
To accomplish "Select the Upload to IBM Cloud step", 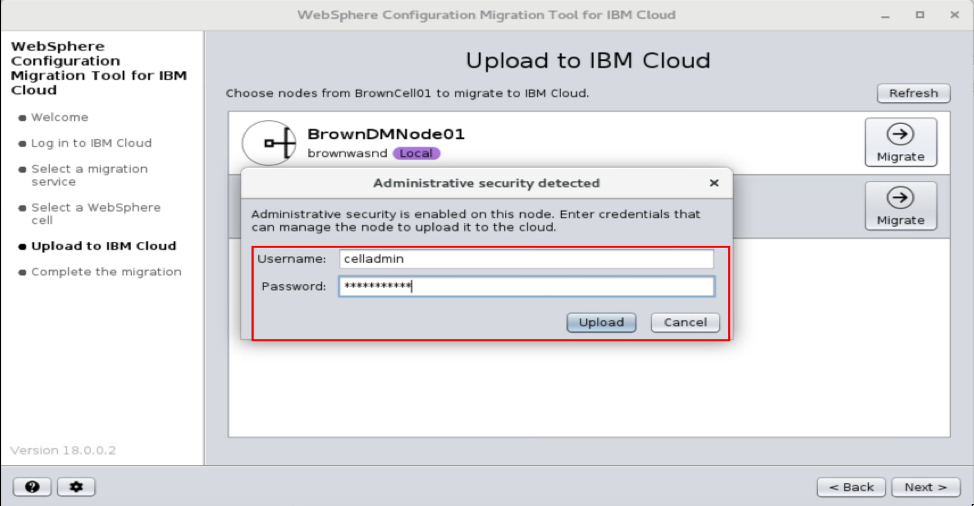I will point(103,246).
